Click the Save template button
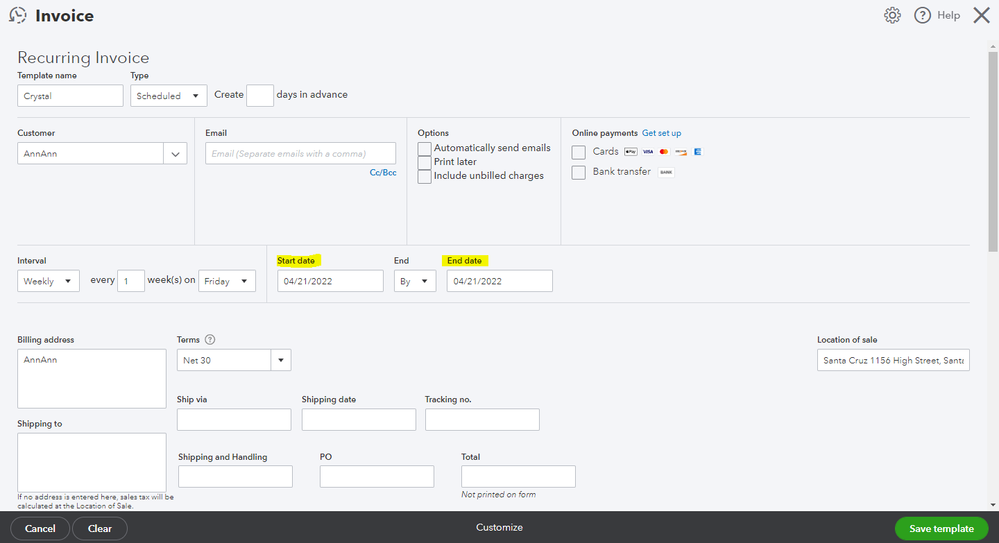The image size is (999, 543). tap(942, 528)
